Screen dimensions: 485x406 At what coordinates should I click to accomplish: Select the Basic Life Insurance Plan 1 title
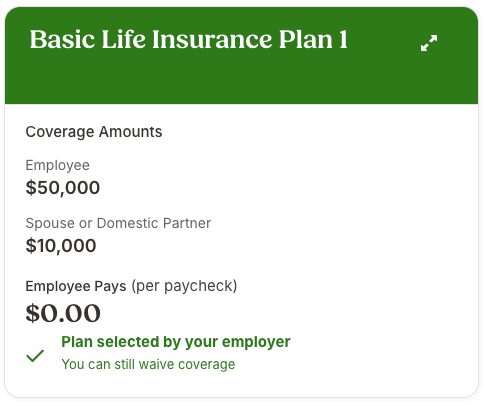(189, 40)
